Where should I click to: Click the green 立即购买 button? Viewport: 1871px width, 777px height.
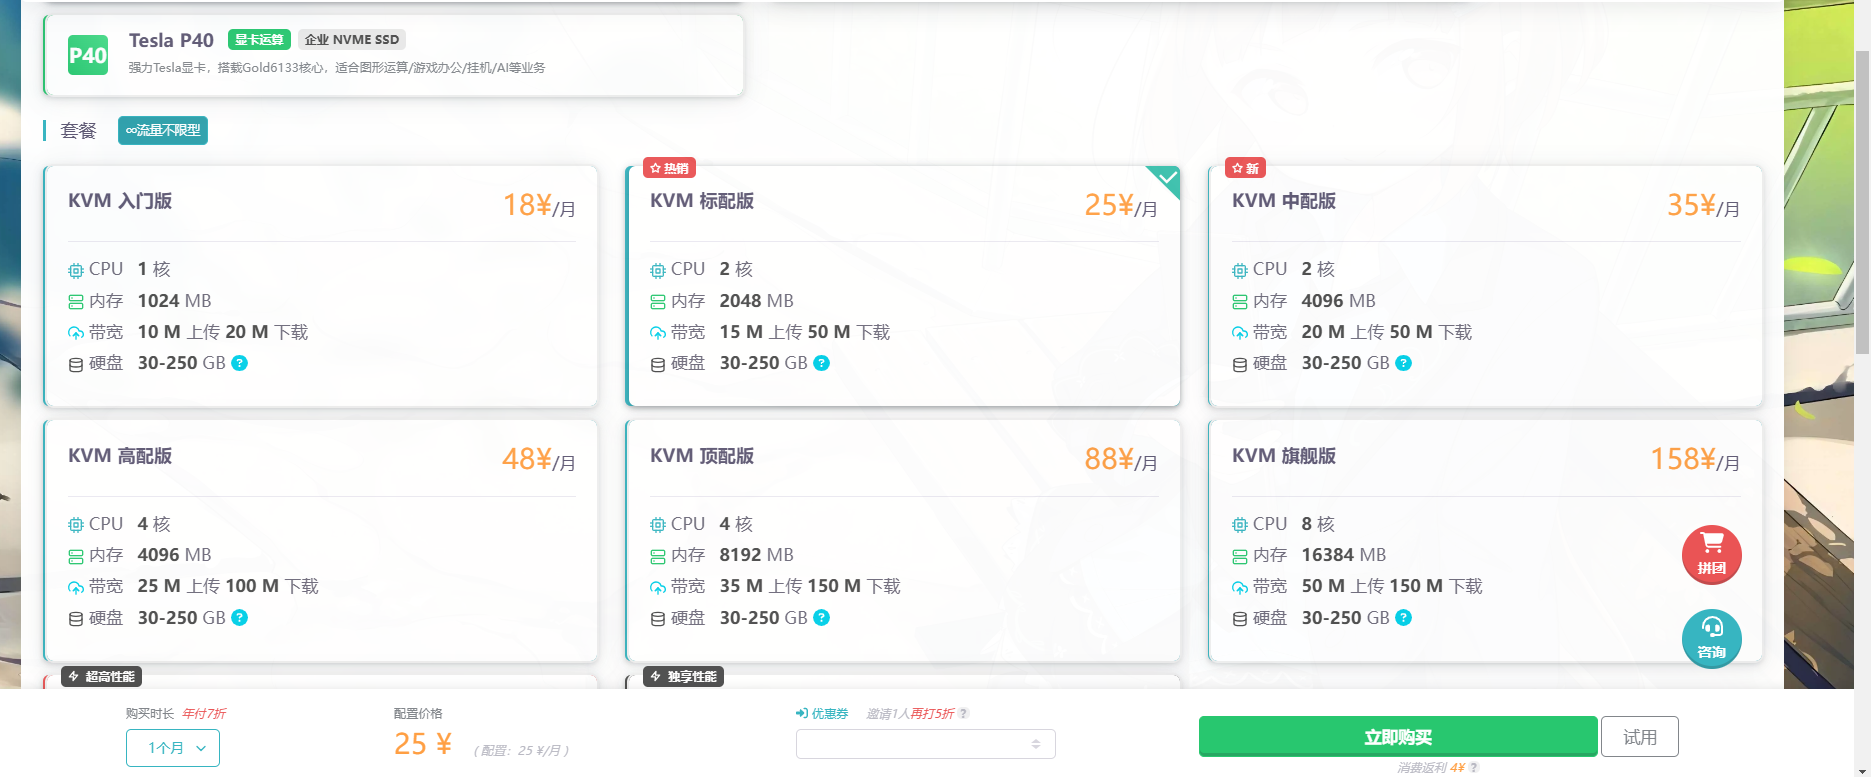click(x=1398, y=737)
